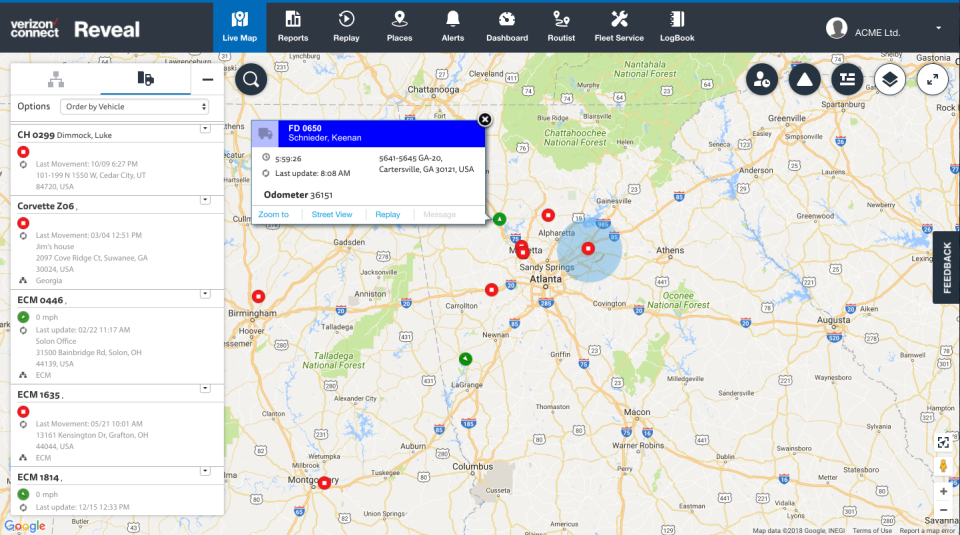Screen dimensions: 960x535
Task: Click the Google Maps zoom in plus button
Action: [x=943, y=492]
